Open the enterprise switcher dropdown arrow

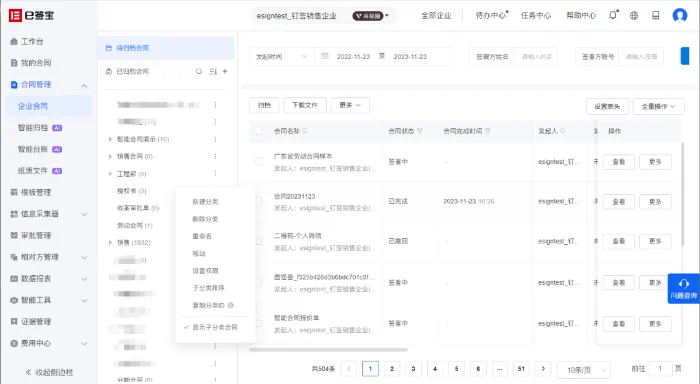click(x=387, y=16)
